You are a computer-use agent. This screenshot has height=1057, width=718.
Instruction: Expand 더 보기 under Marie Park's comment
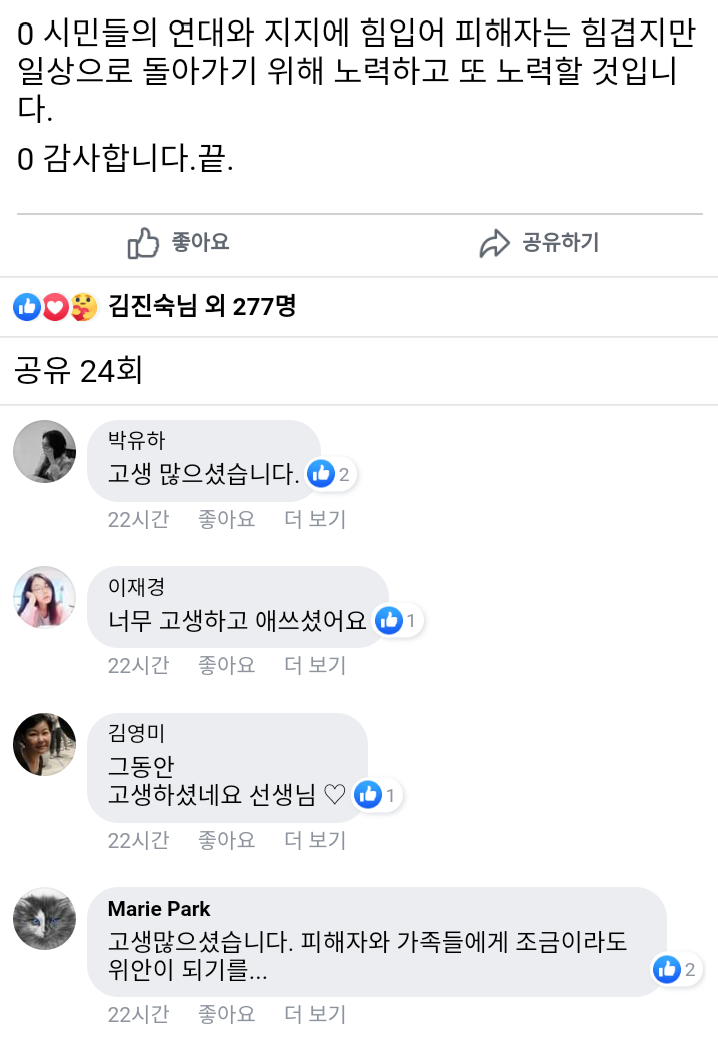(x=314, y=1013)
